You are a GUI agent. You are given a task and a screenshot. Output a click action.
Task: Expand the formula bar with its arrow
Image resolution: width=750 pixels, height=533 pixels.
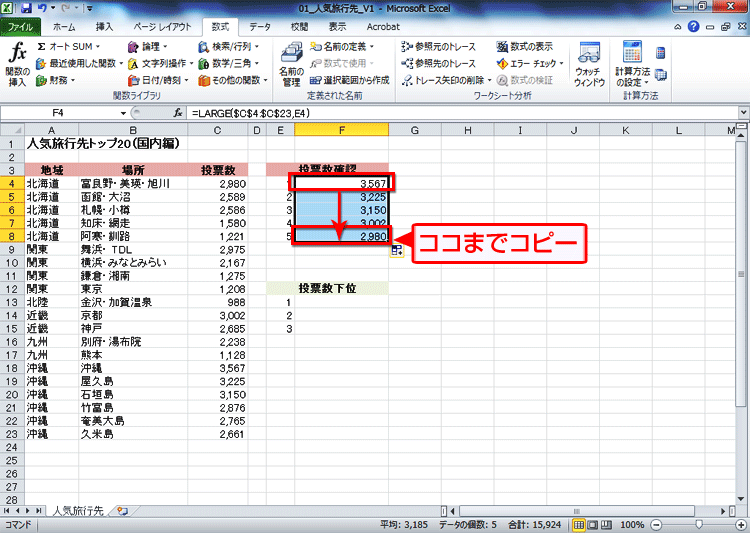743,112
